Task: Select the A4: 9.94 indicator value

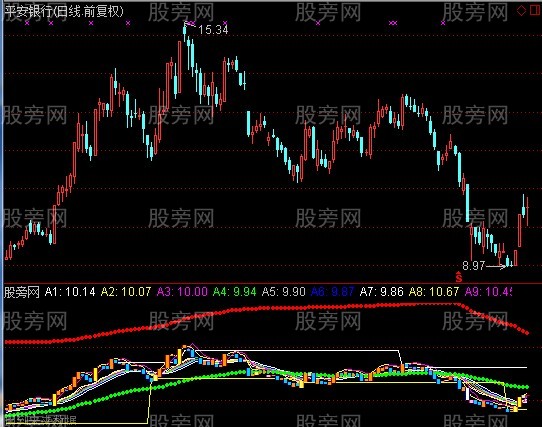Action: point(235,292)
